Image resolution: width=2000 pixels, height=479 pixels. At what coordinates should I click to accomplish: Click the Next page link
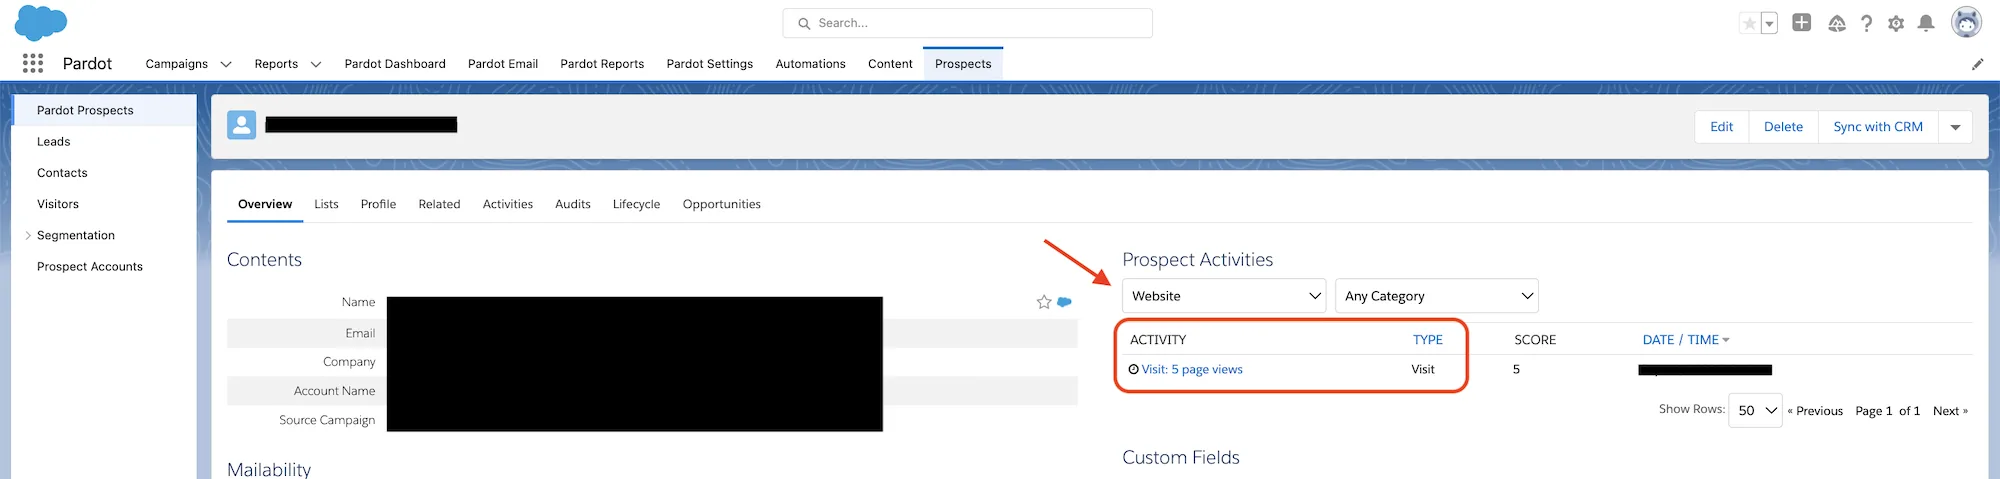(1950, 411)
